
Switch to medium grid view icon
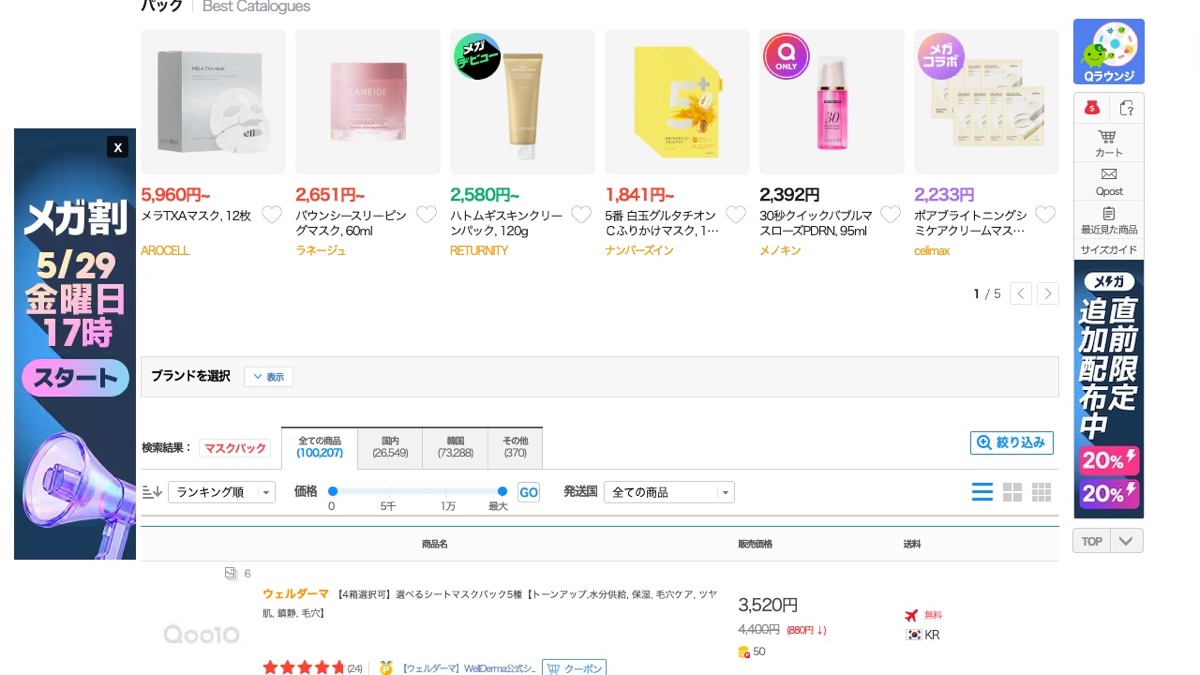click(1013, 492)
